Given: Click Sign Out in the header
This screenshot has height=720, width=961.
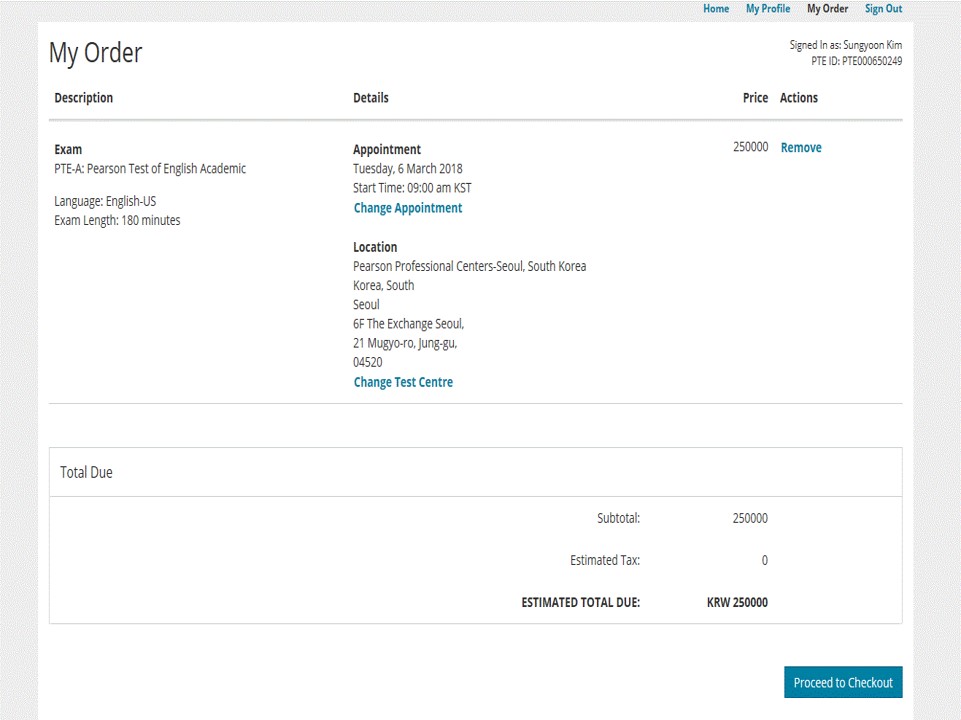Looking at the screenshot, I should (883, 9).
